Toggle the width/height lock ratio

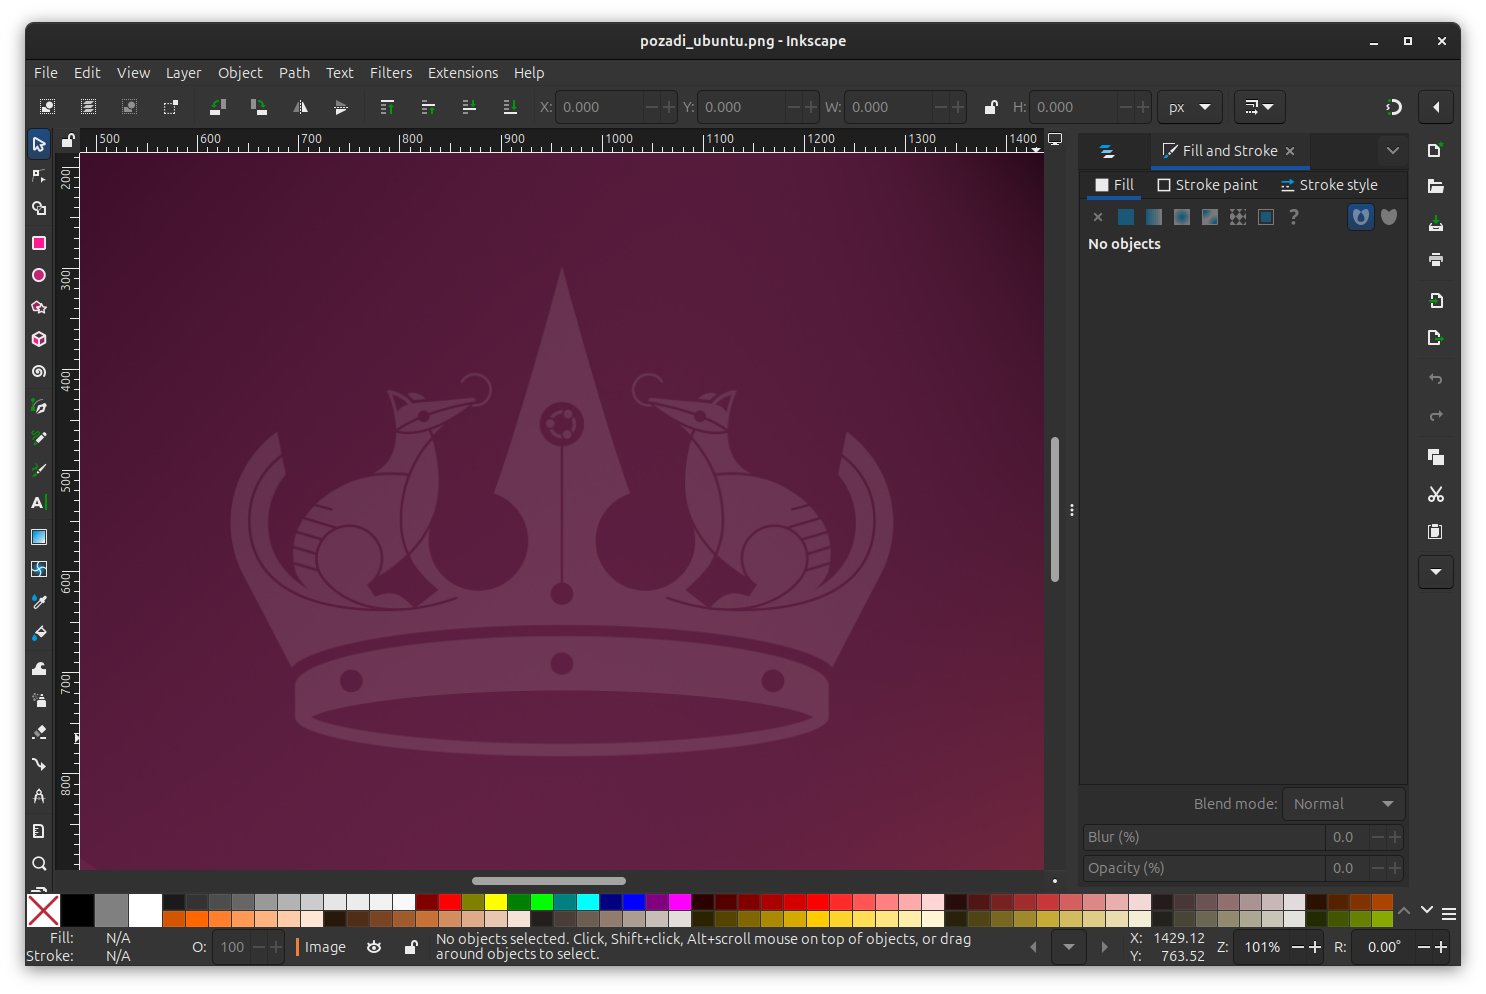point(991,106)
